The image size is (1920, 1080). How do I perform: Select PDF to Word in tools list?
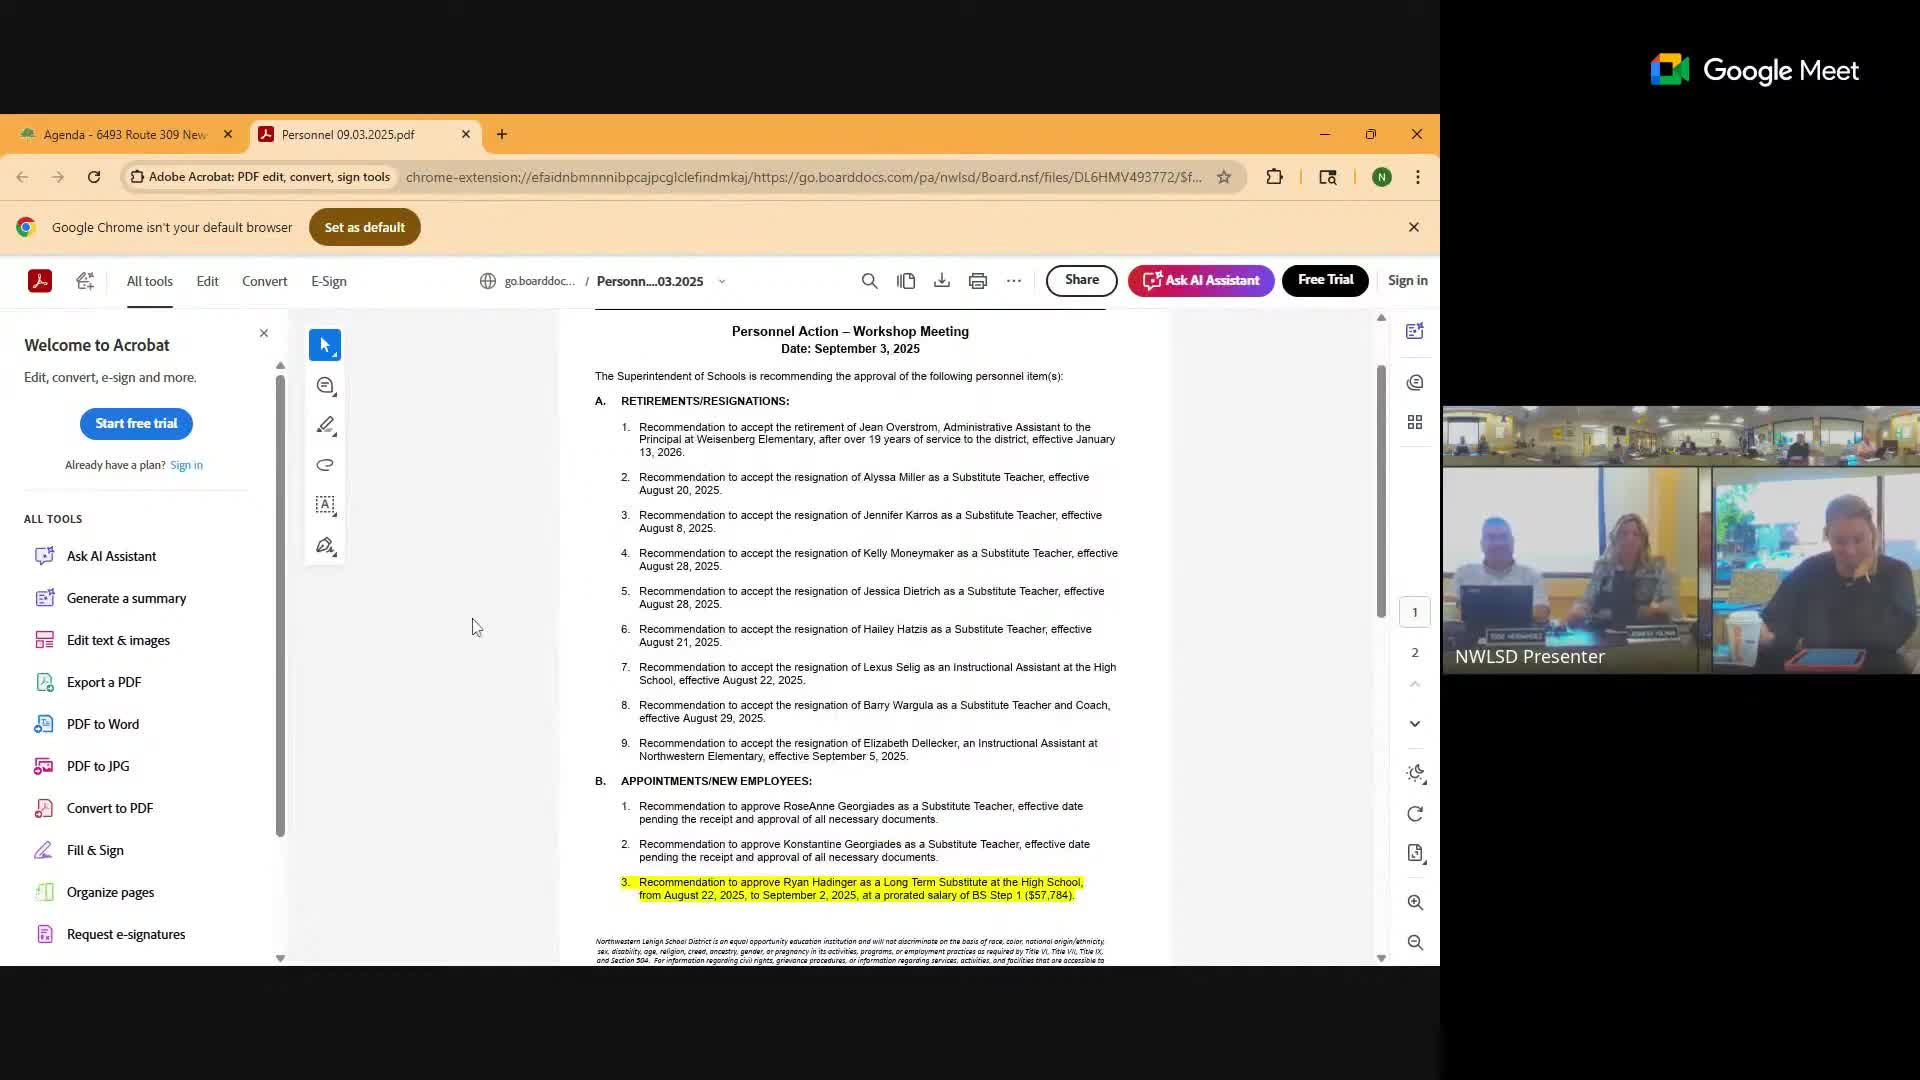coord(103,724)
